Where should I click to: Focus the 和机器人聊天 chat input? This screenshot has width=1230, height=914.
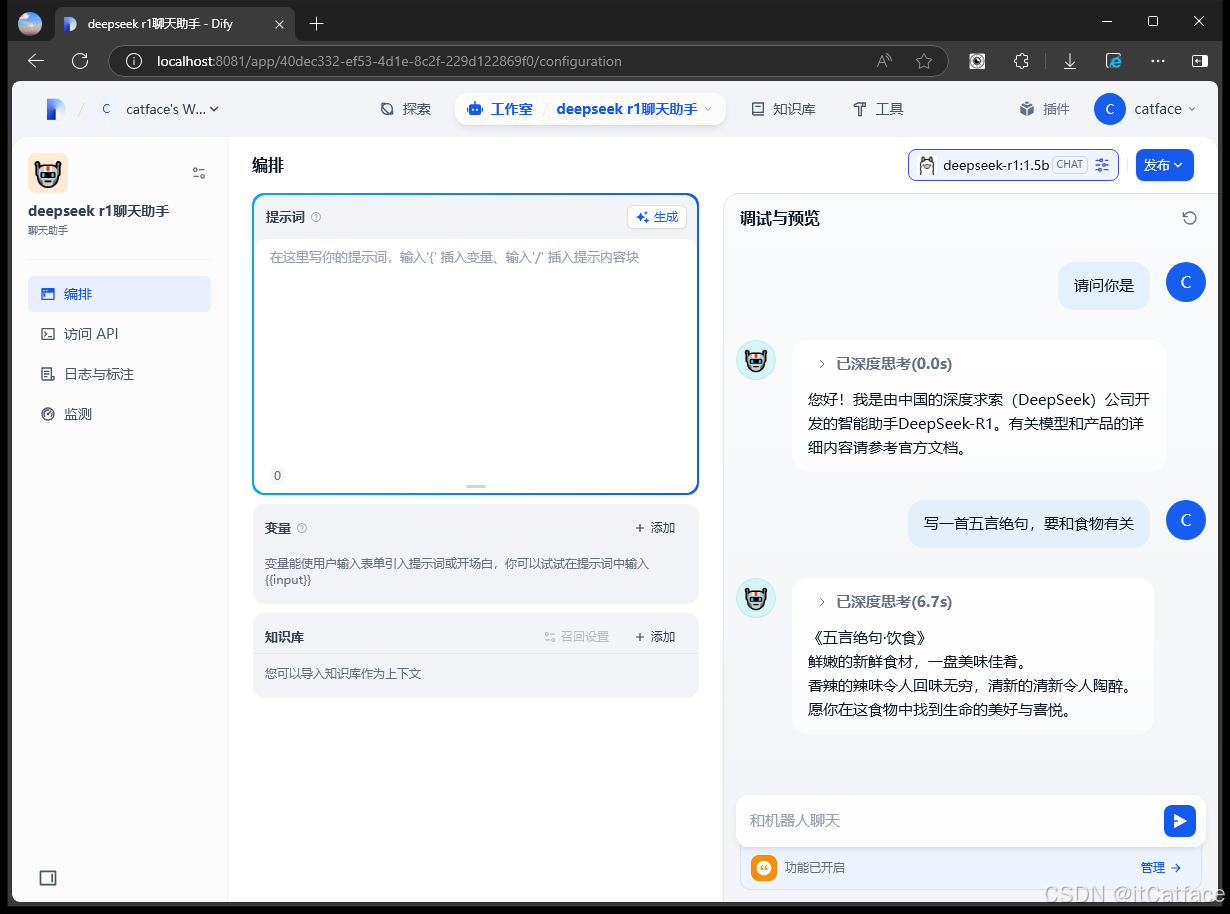950,821
